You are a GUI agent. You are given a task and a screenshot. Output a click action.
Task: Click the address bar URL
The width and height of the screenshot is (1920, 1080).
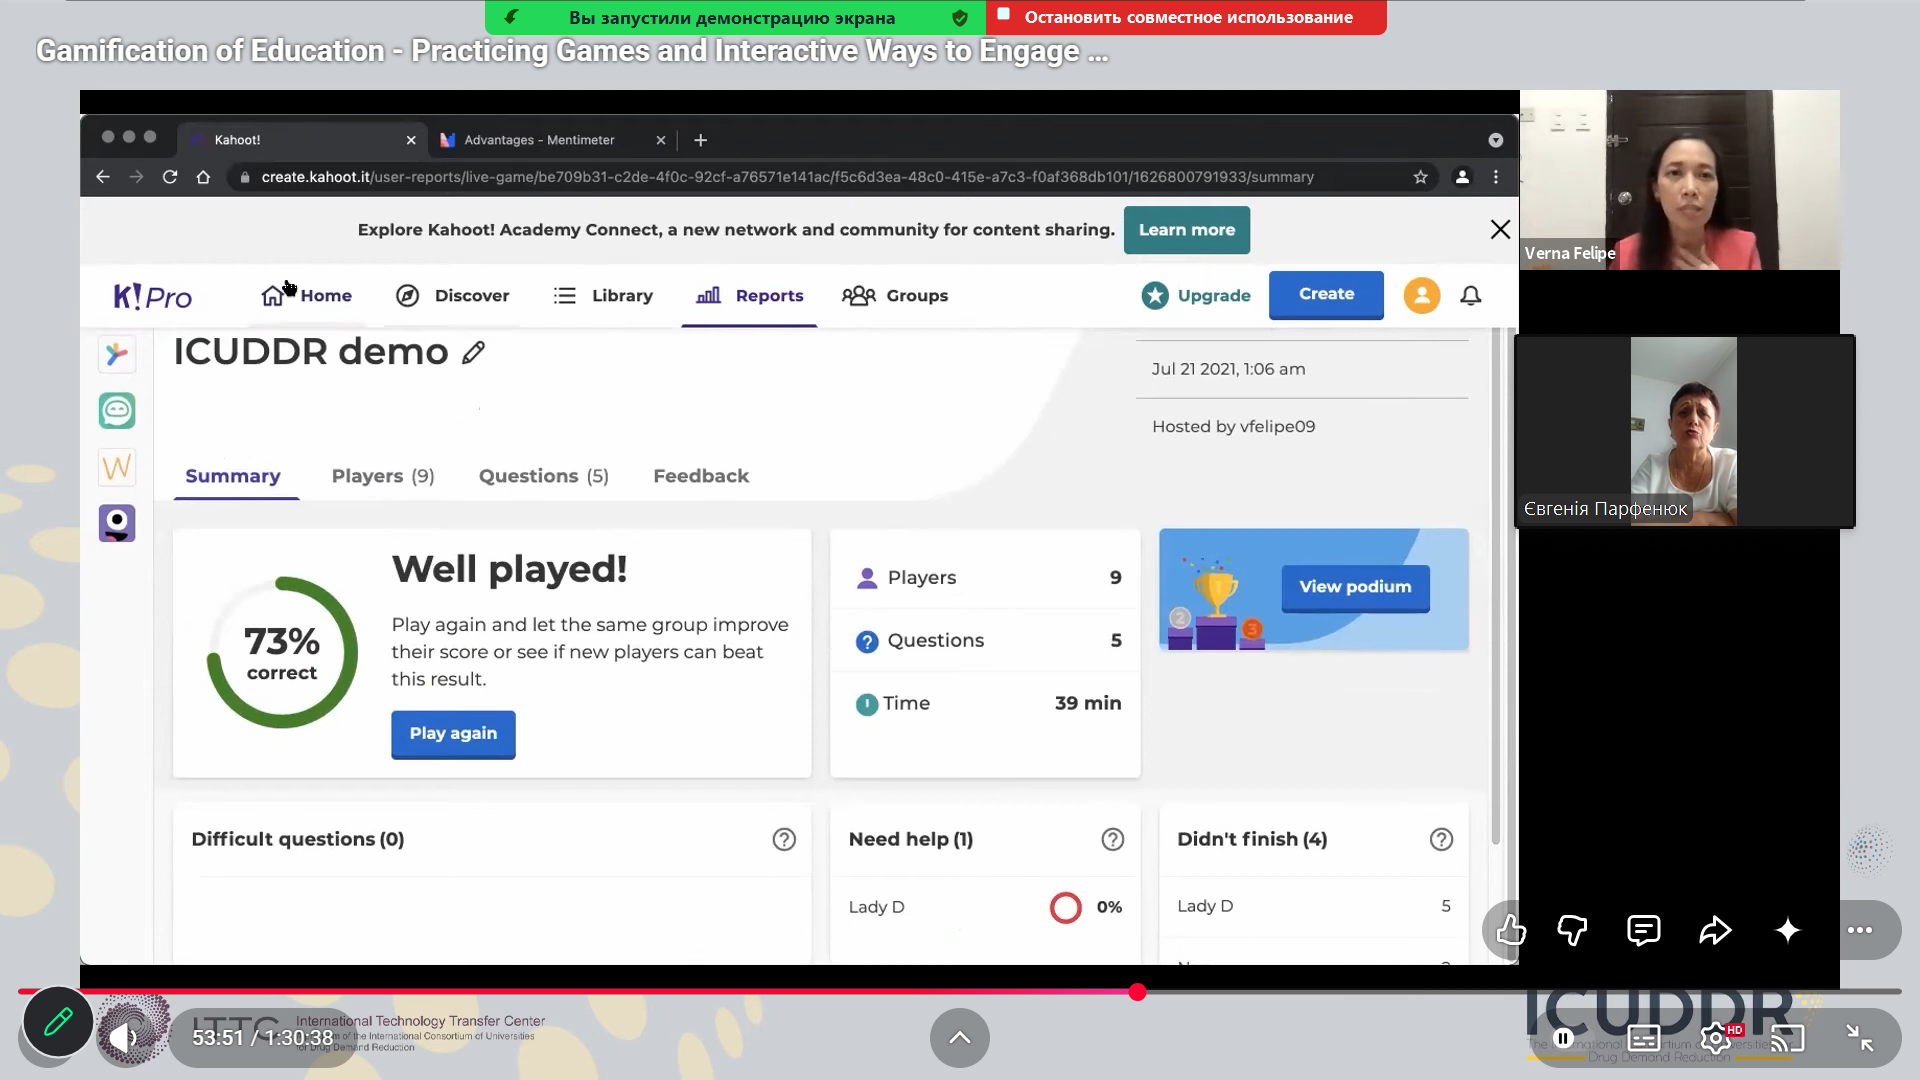click(787, 177)
